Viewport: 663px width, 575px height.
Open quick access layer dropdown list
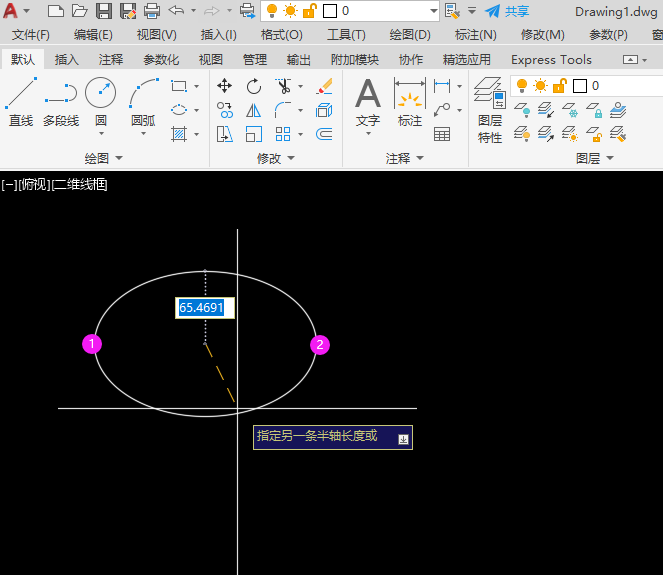[x=432, y=11]
